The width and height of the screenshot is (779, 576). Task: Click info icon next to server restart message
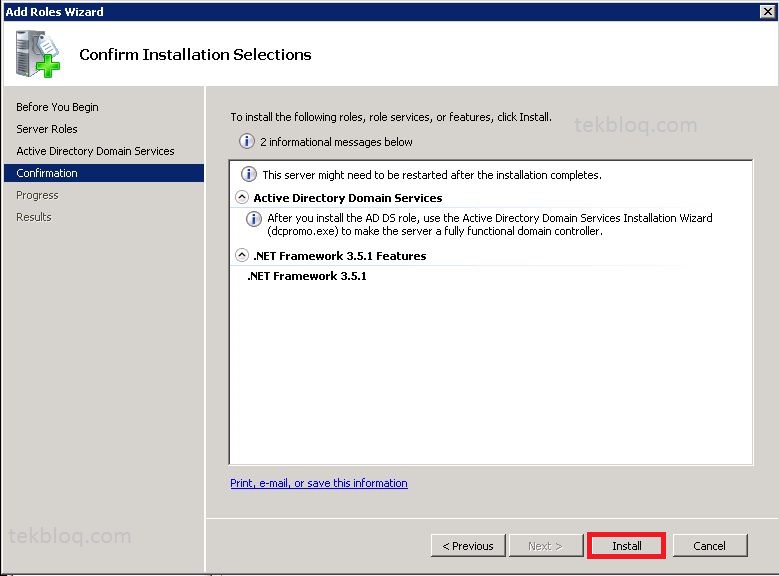click(x=249, y=174)
